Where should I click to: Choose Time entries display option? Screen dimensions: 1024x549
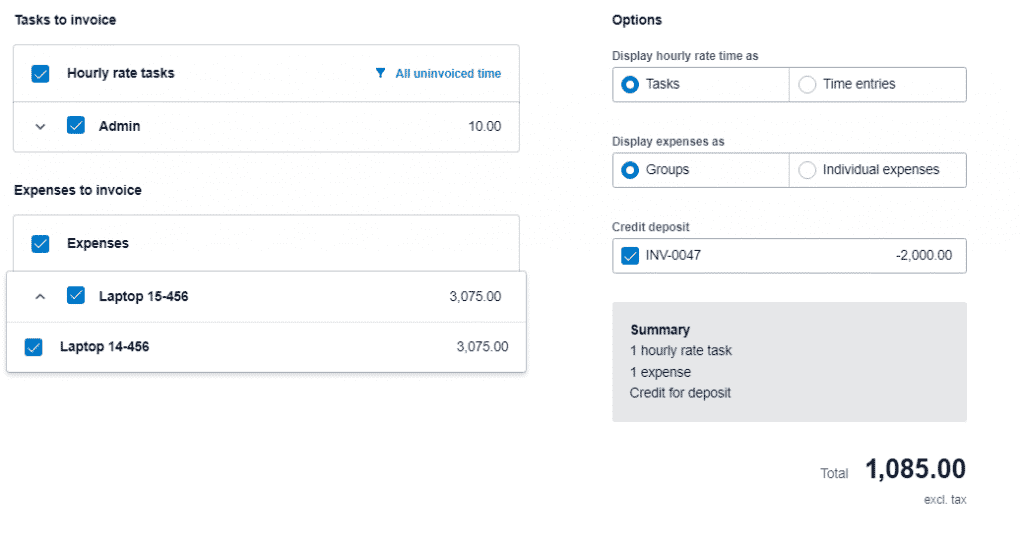pyautogui.click(x=807, y=84)
